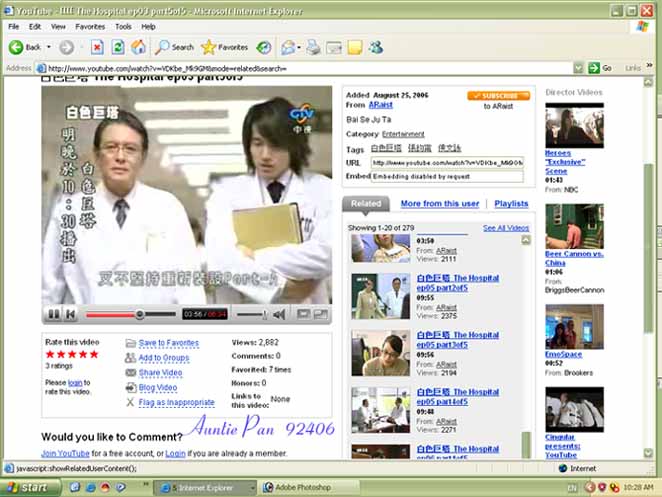Click the Save to Favorites folder icon
The width and height of the screenshot is (662, 497).
coord(130,343)
